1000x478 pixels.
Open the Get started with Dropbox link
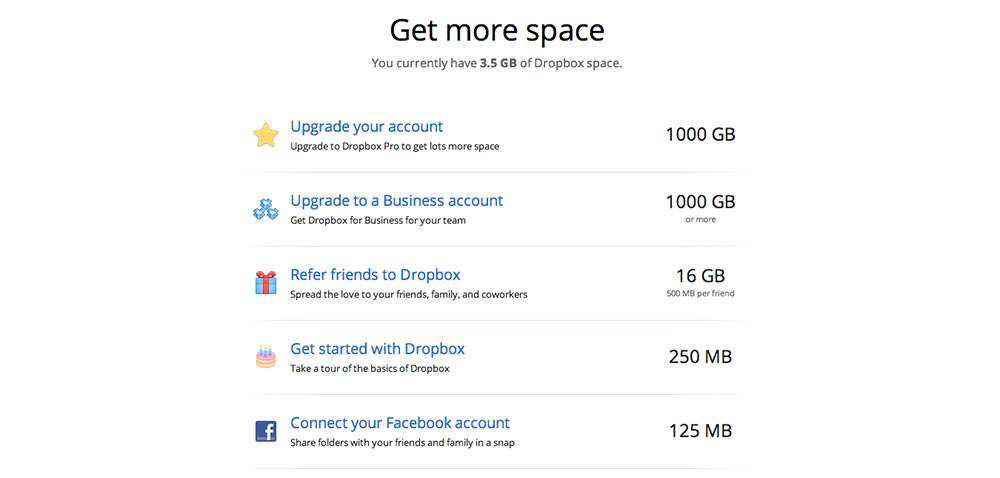tap(377, 349)
